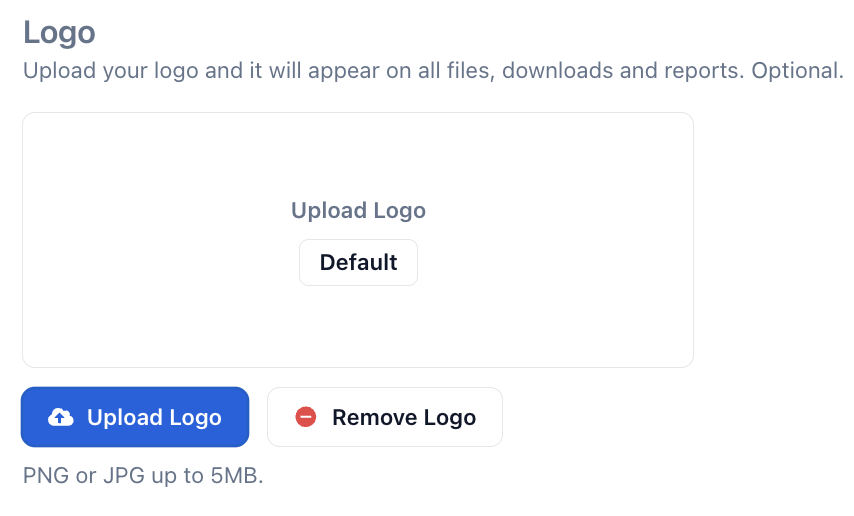Click "5MB" in file size hint
The height and width of the screenshot is (516, 854).
pyautogui.click(x=235, y=475)
